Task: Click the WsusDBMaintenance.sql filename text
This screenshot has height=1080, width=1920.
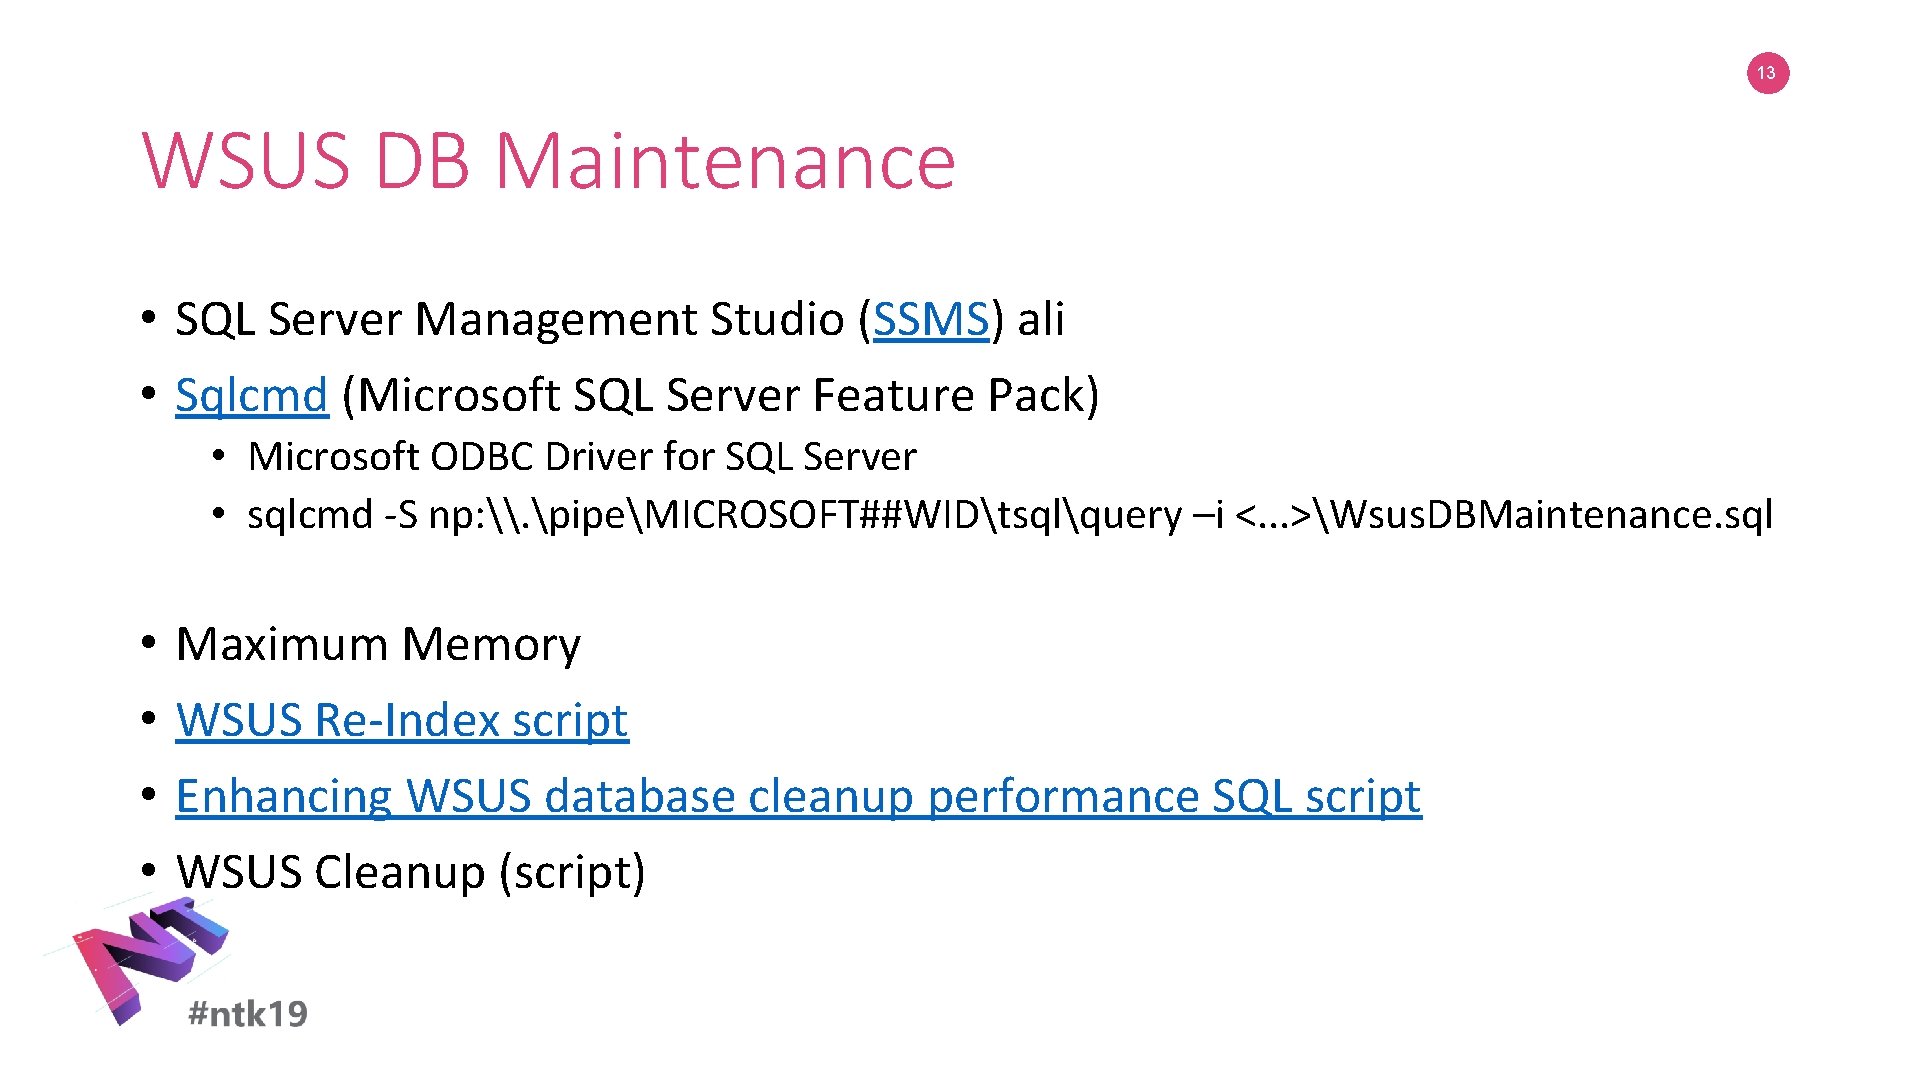Action: (x=1552, y=515)
